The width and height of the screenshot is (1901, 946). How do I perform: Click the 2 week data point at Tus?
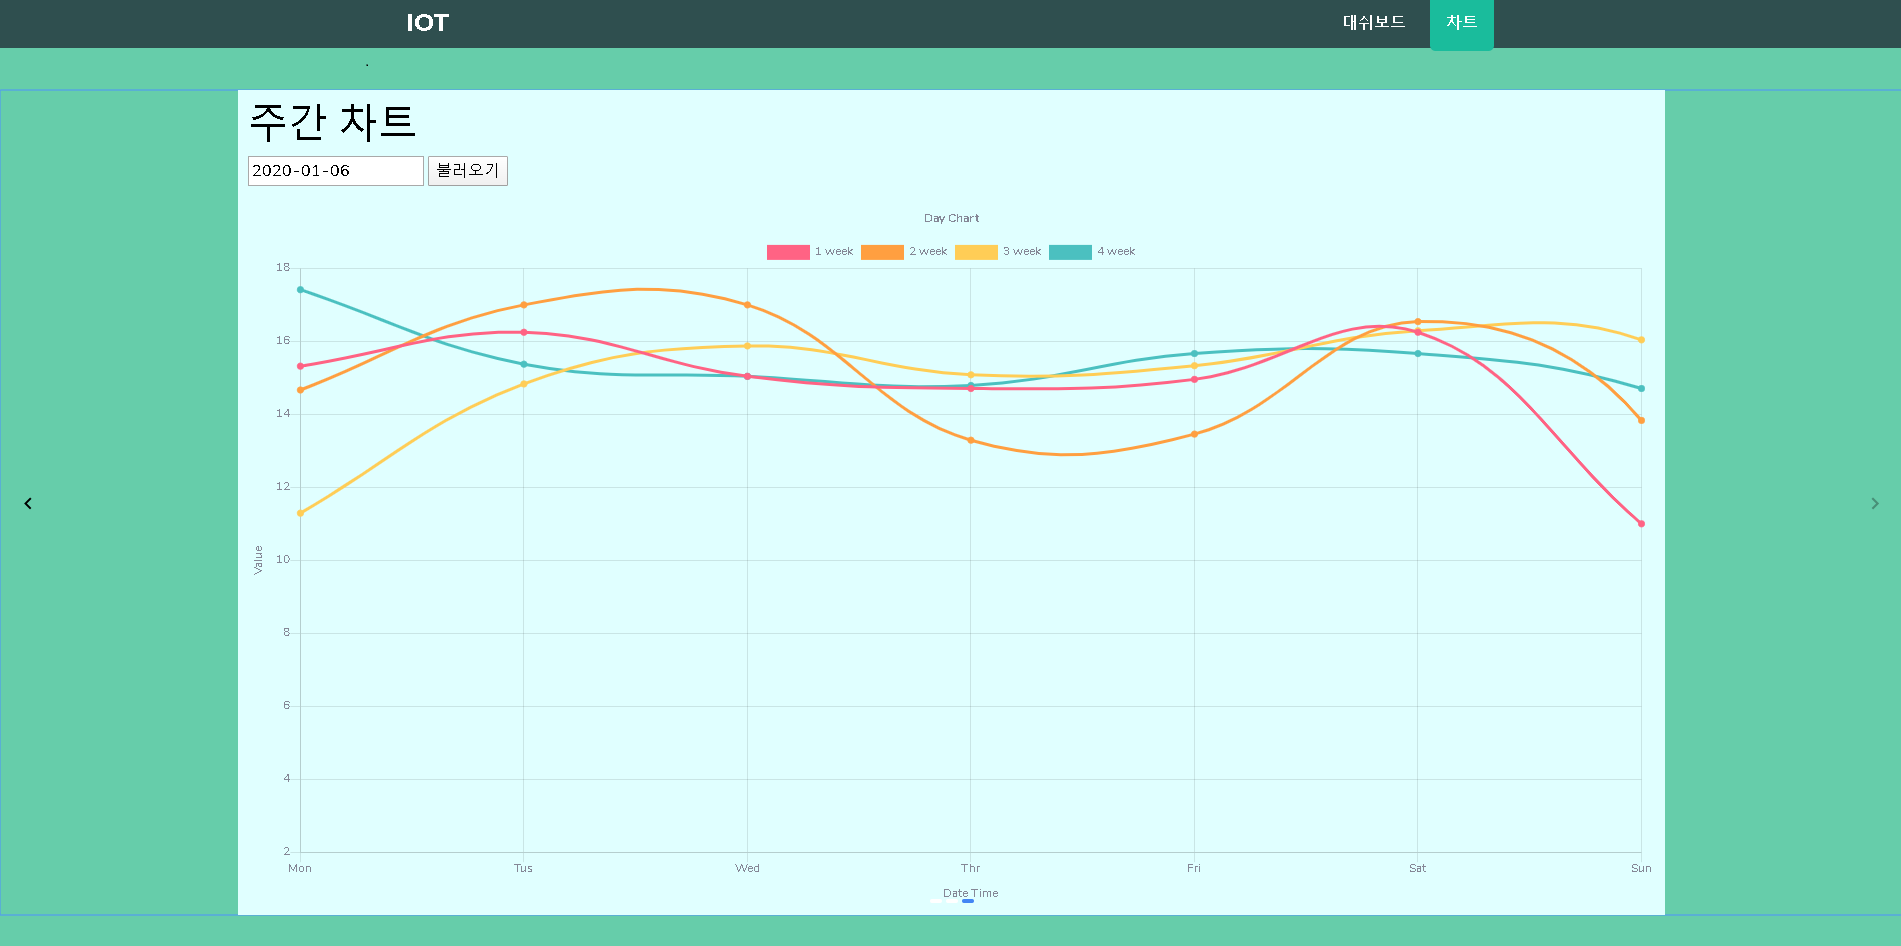[x=523, y=305]
